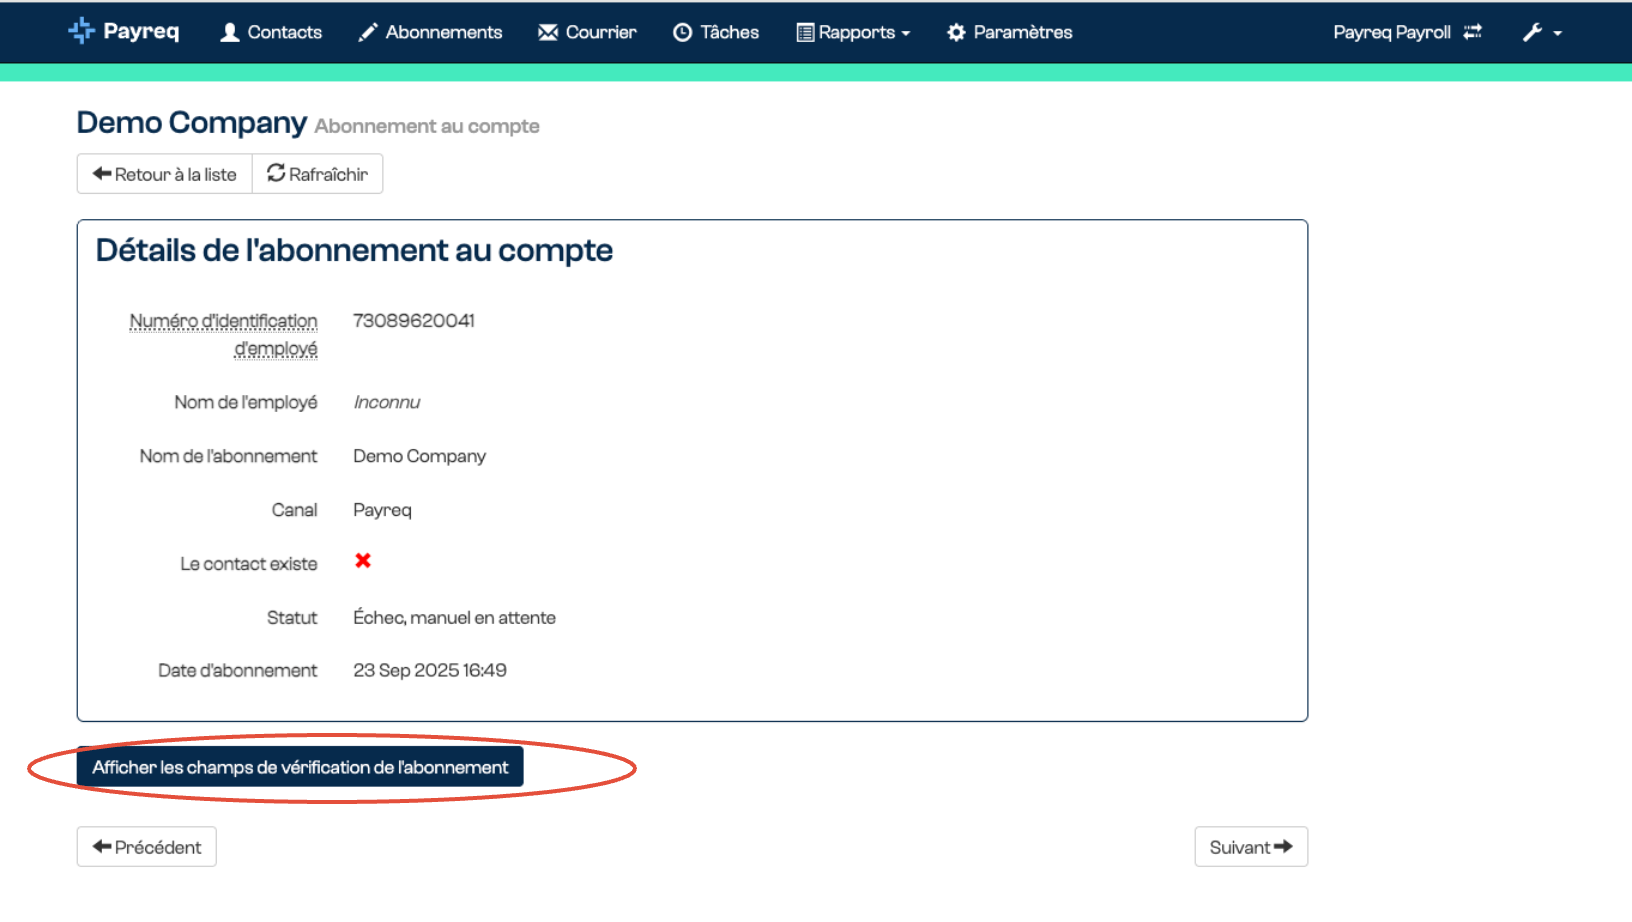This screenshot has height=922, width=1632.
Task: Click the 'Le contact existe' label
Action: 249,564
